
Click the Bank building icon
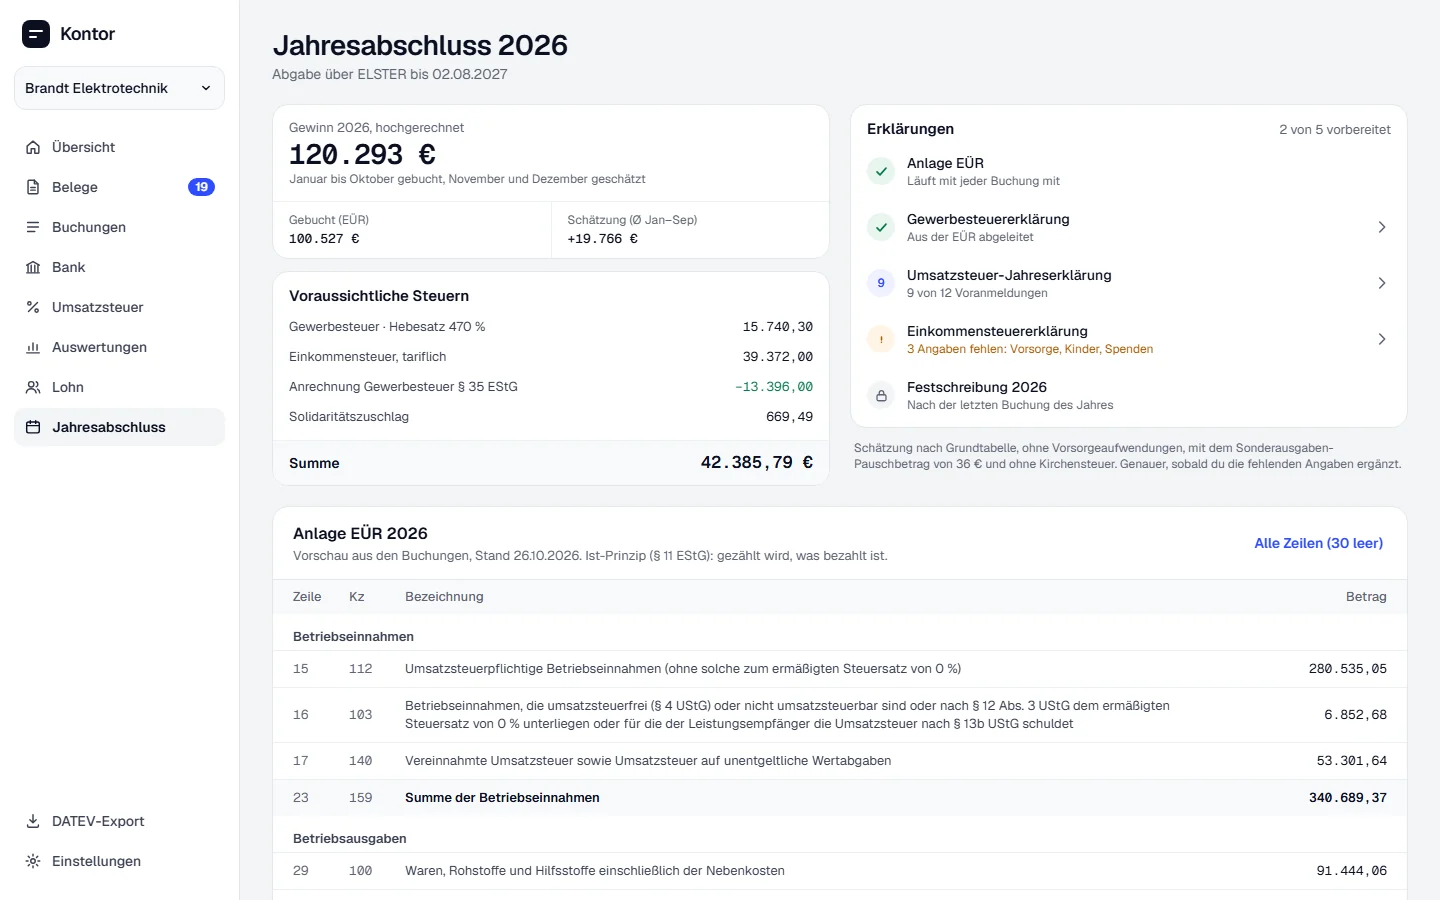click(33, 267)
